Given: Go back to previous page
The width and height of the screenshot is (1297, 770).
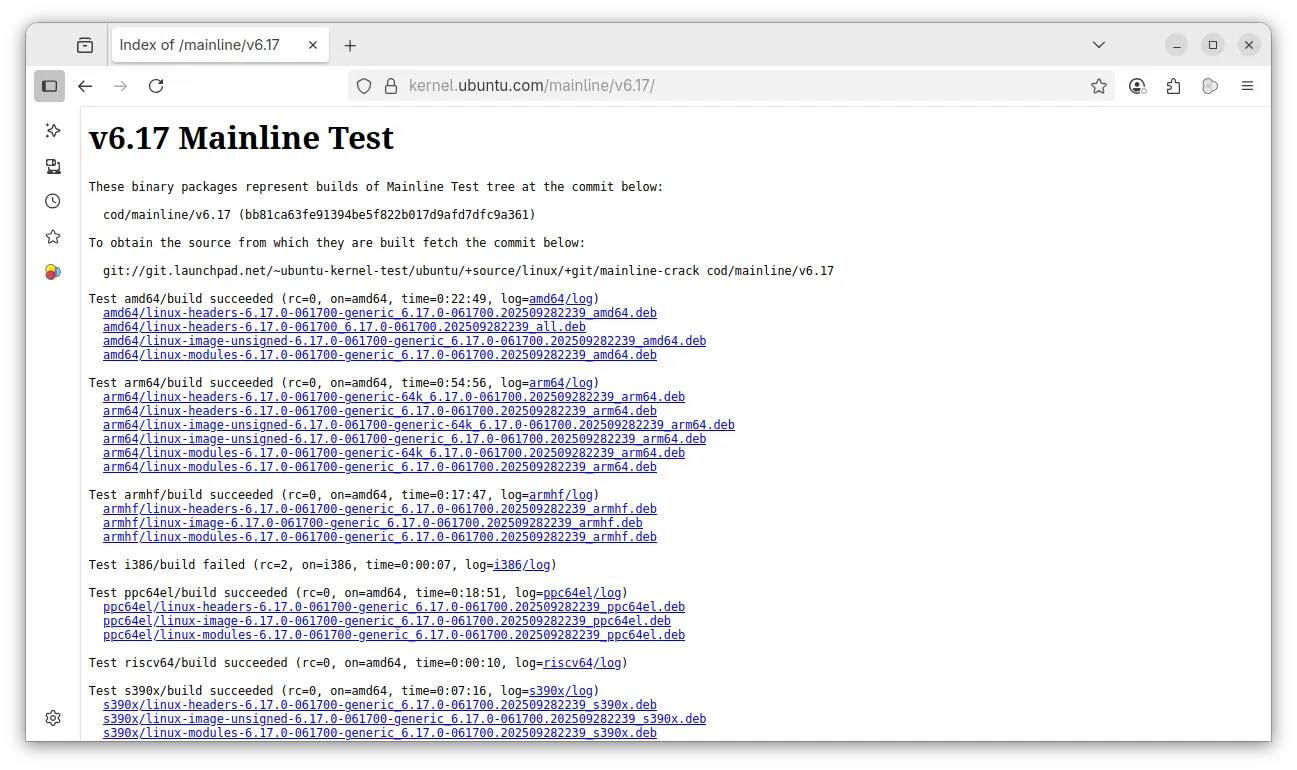Looking at the screenshot, I should (85, 86).
